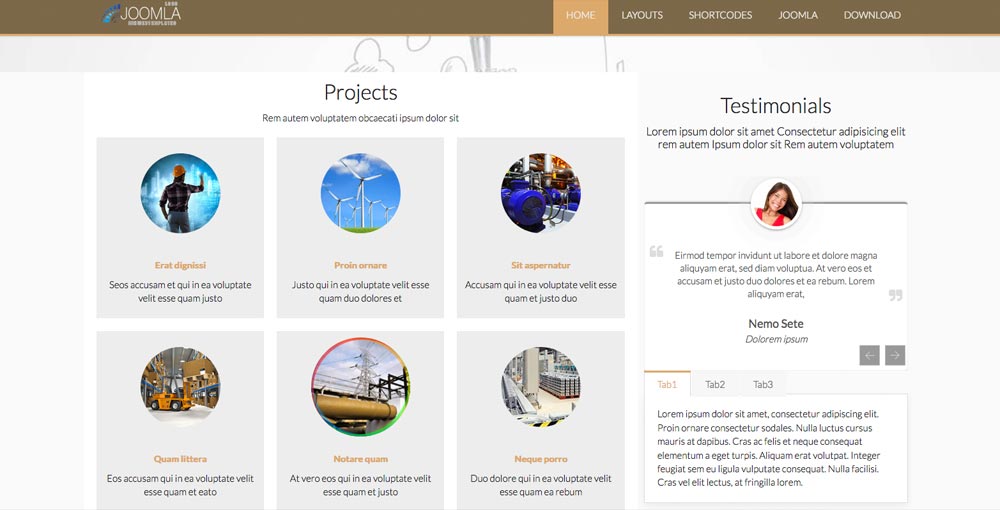The height and width of the screenshot is (510, 1000).
Task: Click the Joomla logo in header
Action: 141,15
